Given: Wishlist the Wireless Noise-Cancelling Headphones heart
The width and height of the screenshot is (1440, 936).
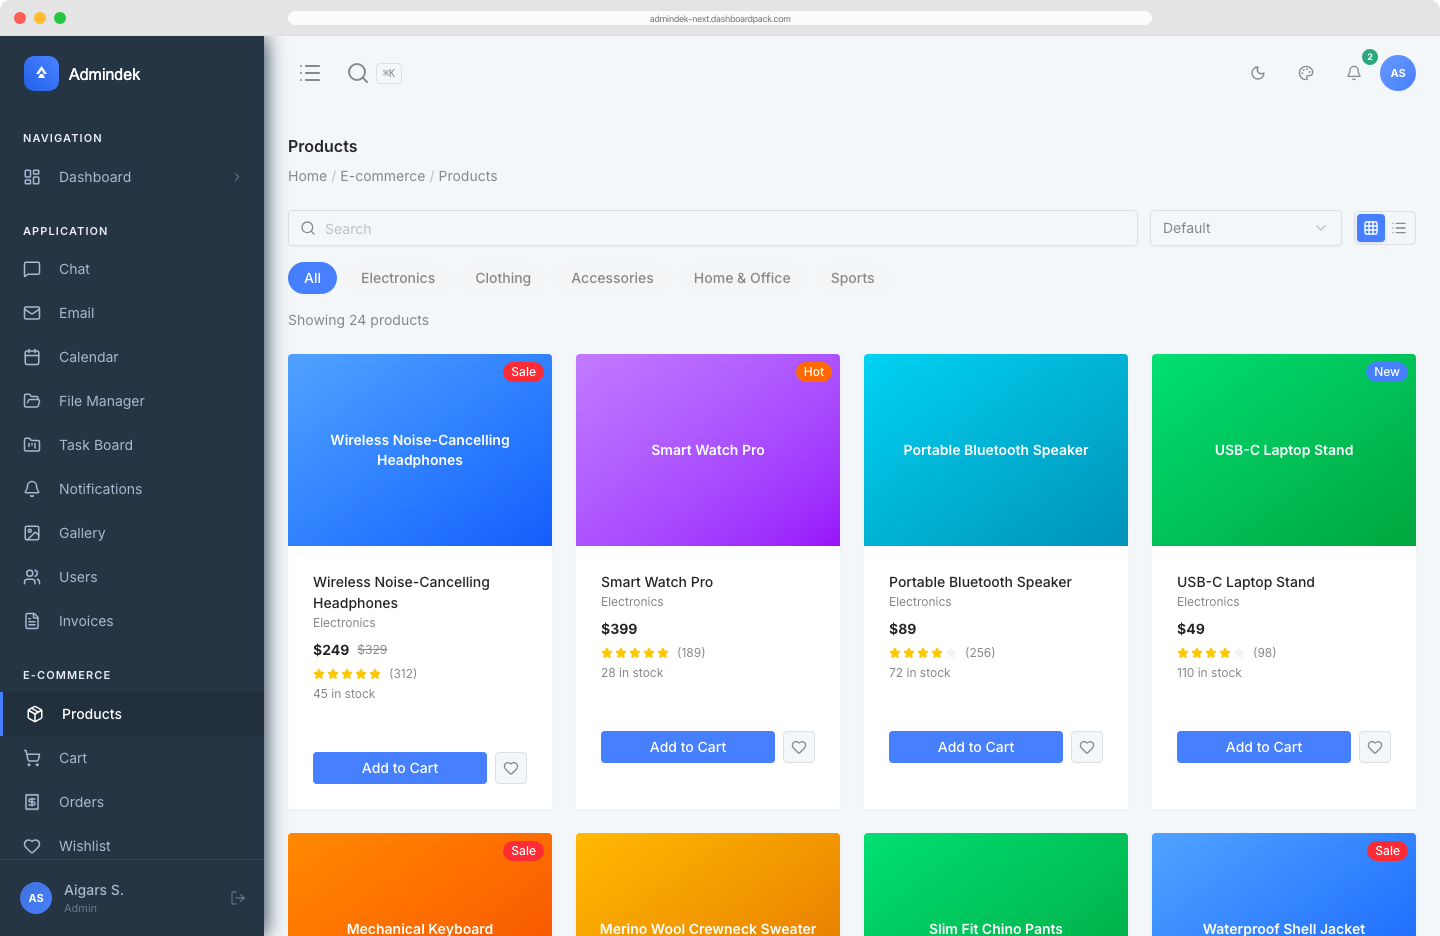Looking at the screenshot, I should click(511, 768).
